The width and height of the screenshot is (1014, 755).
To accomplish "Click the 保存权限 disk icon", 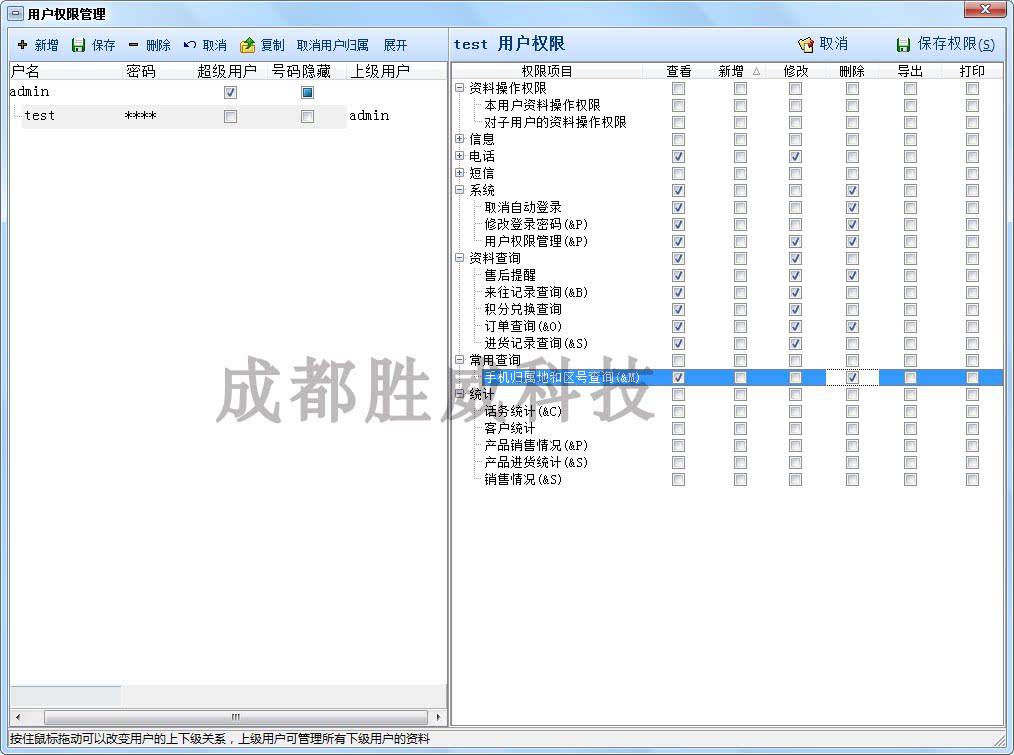I will point(903,44).
